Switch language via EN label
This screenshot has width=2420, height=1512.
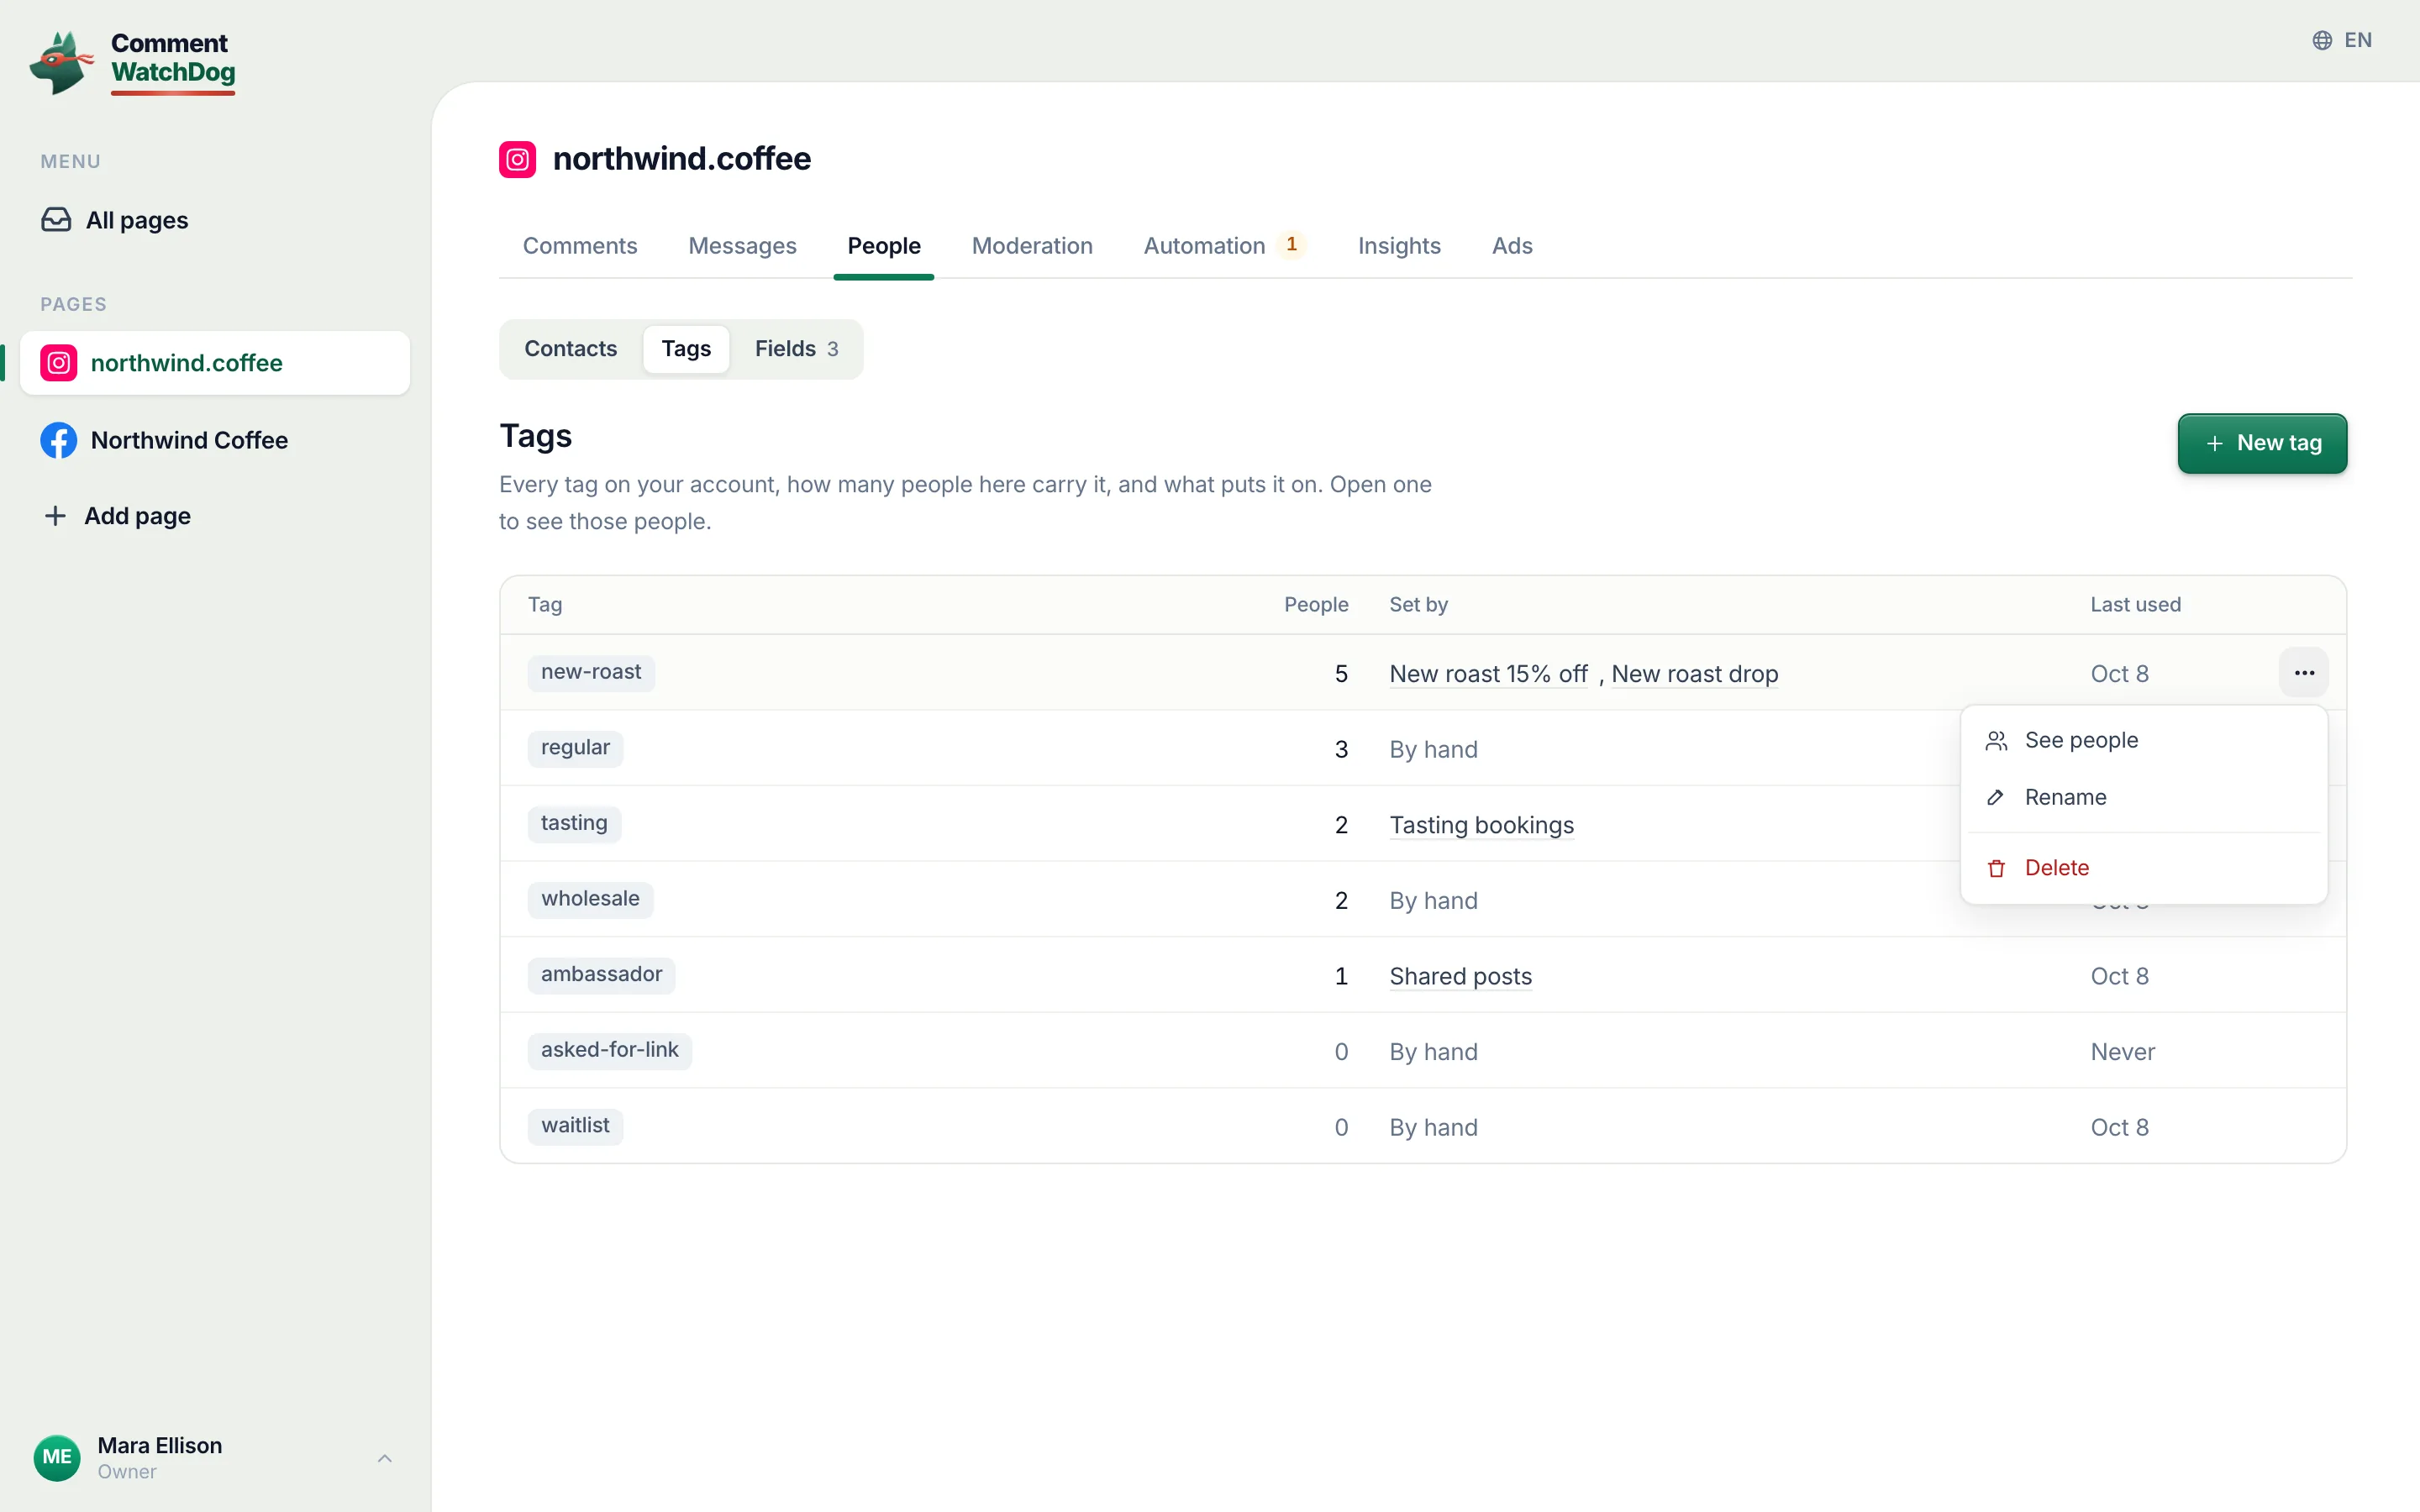click(2358, 40)
